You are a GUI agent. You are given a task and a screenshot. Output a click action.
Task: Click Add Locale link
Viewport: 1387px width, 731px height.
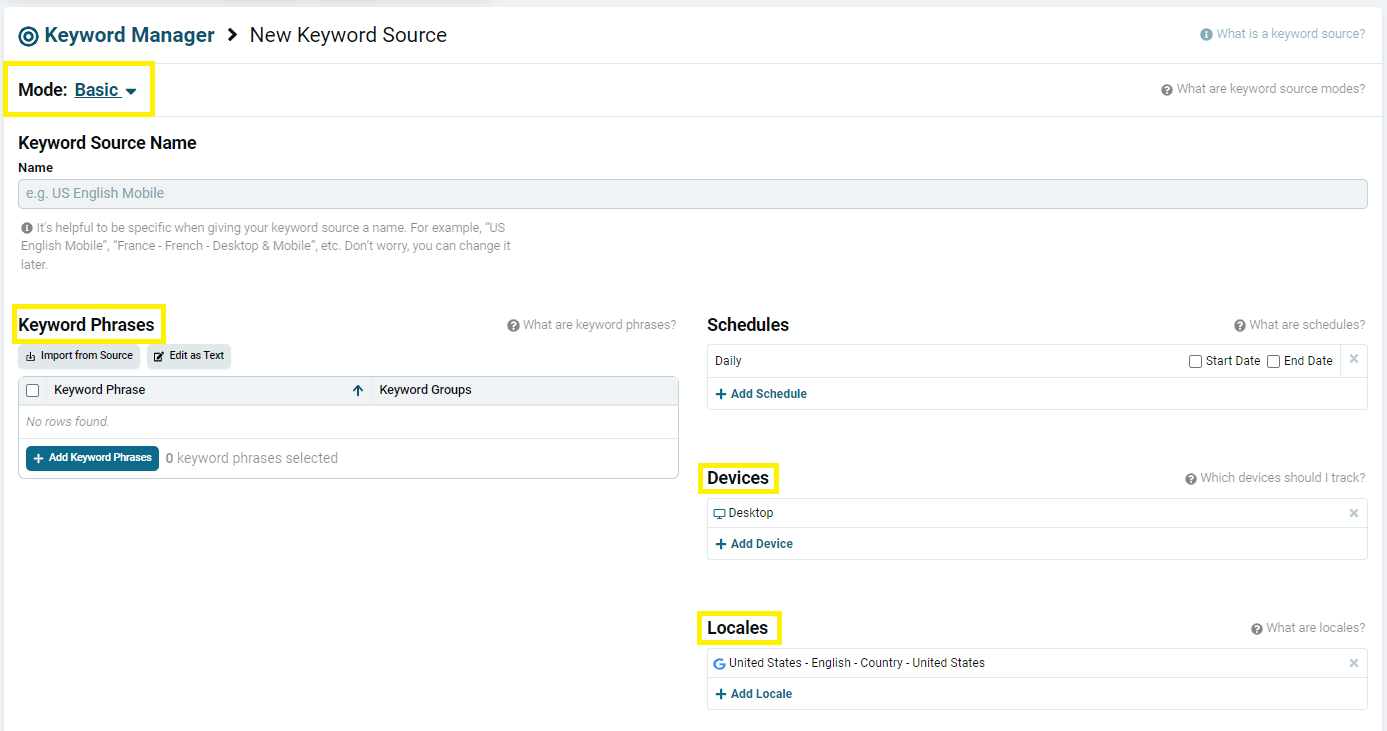tap(754, 694)
